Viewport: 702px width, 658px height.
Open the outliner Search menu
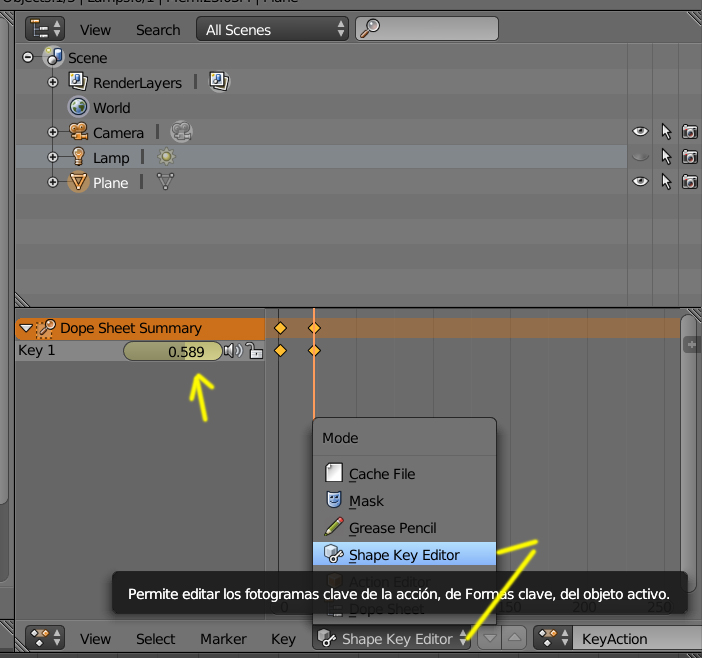158,30
